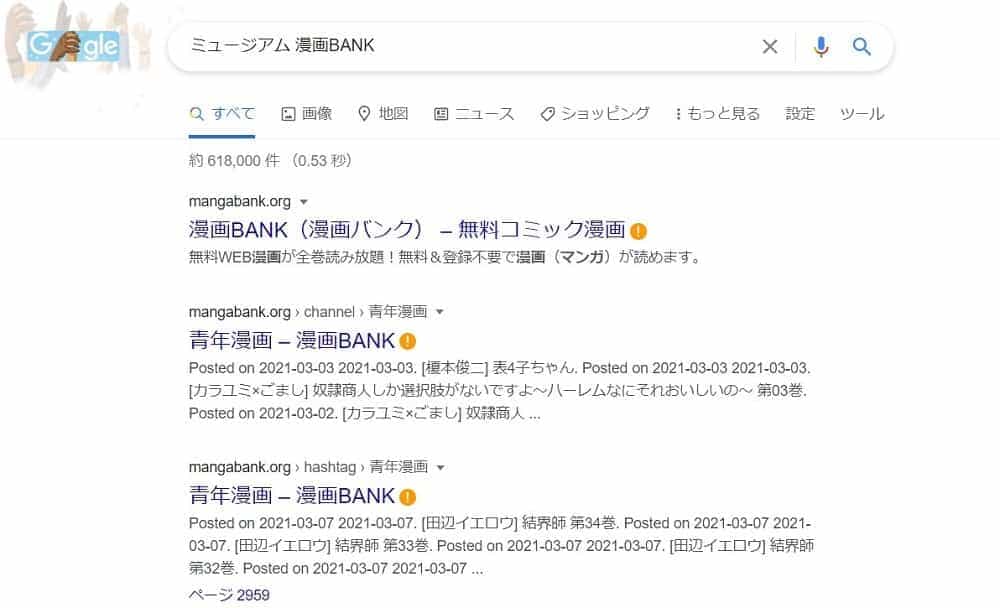The height and width of the screenshot is (608, 1000).
Task: Open the もっと見る menu
Action: click(717, 114)
